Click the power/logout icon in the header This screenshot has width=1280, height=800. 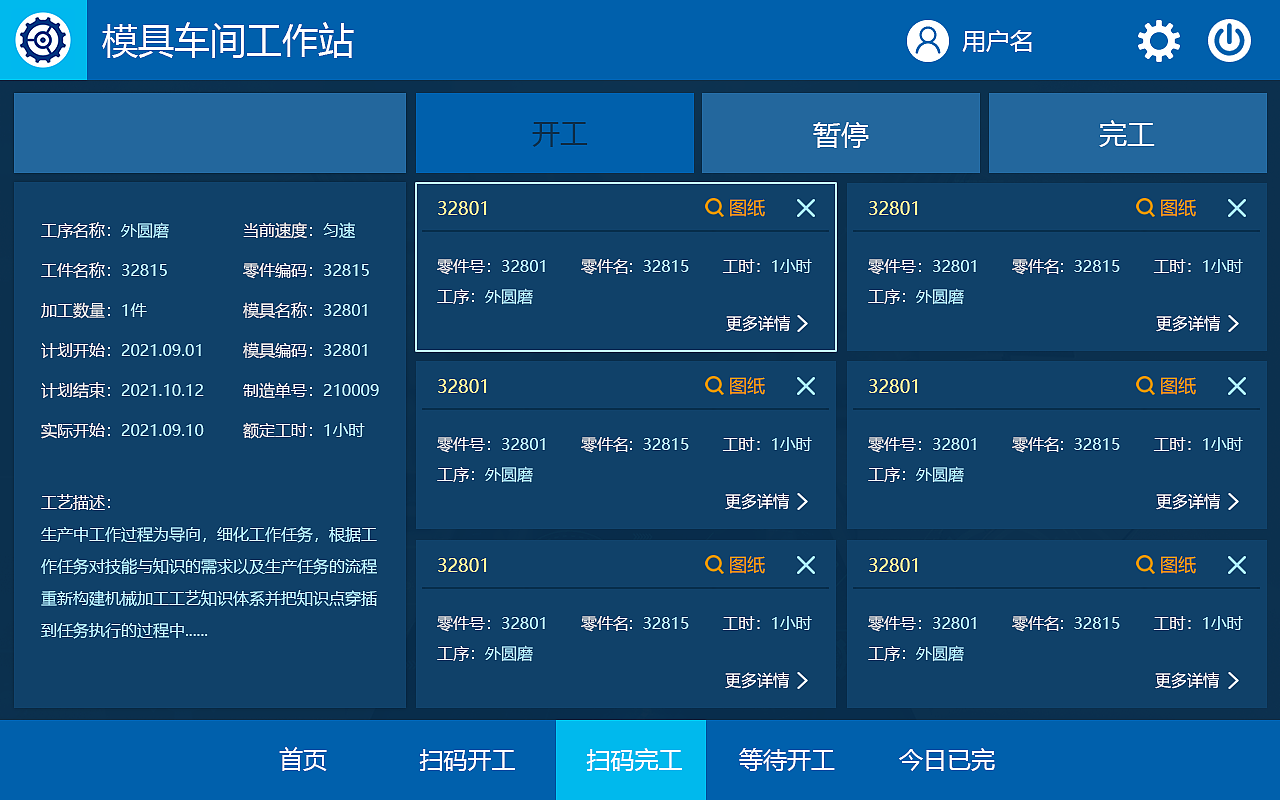click(1229, 40)
